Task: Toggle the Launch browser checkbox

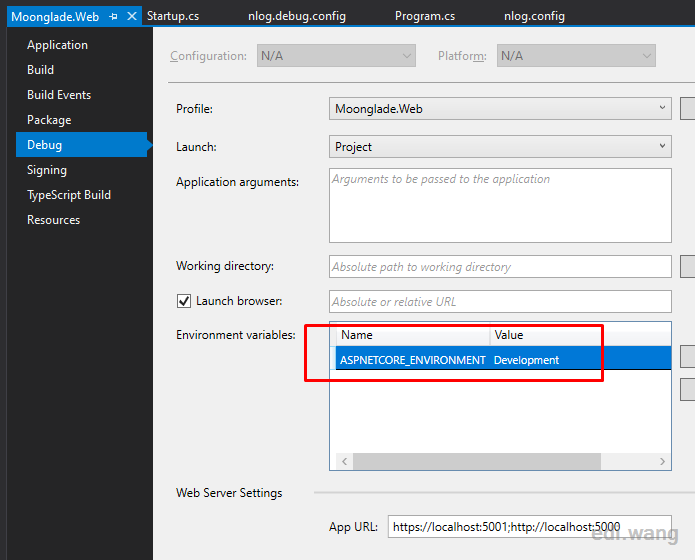Action: (184, 301)
